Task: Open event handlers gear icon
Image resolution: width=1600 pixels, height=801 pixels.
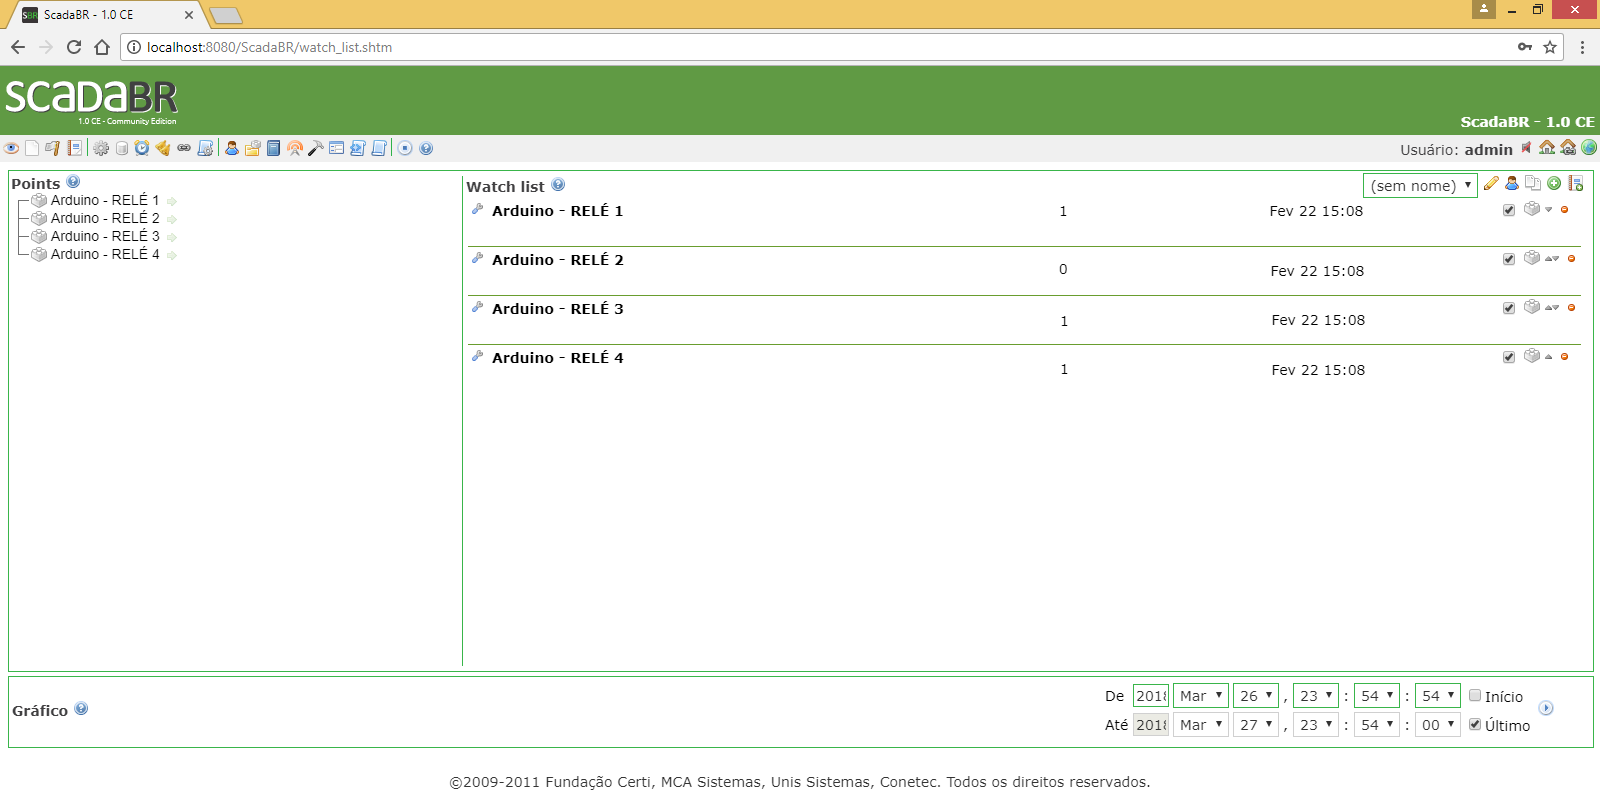Action: click(101, 148)
